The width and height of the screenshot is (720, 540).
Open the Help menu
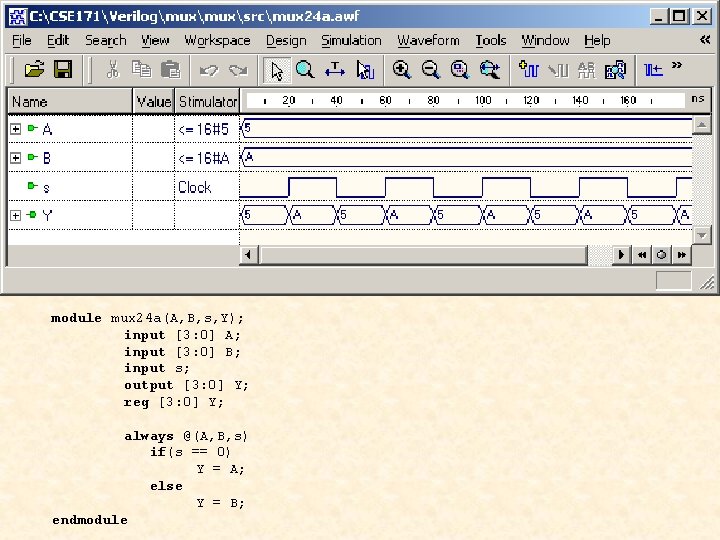(x=597, y=40)
